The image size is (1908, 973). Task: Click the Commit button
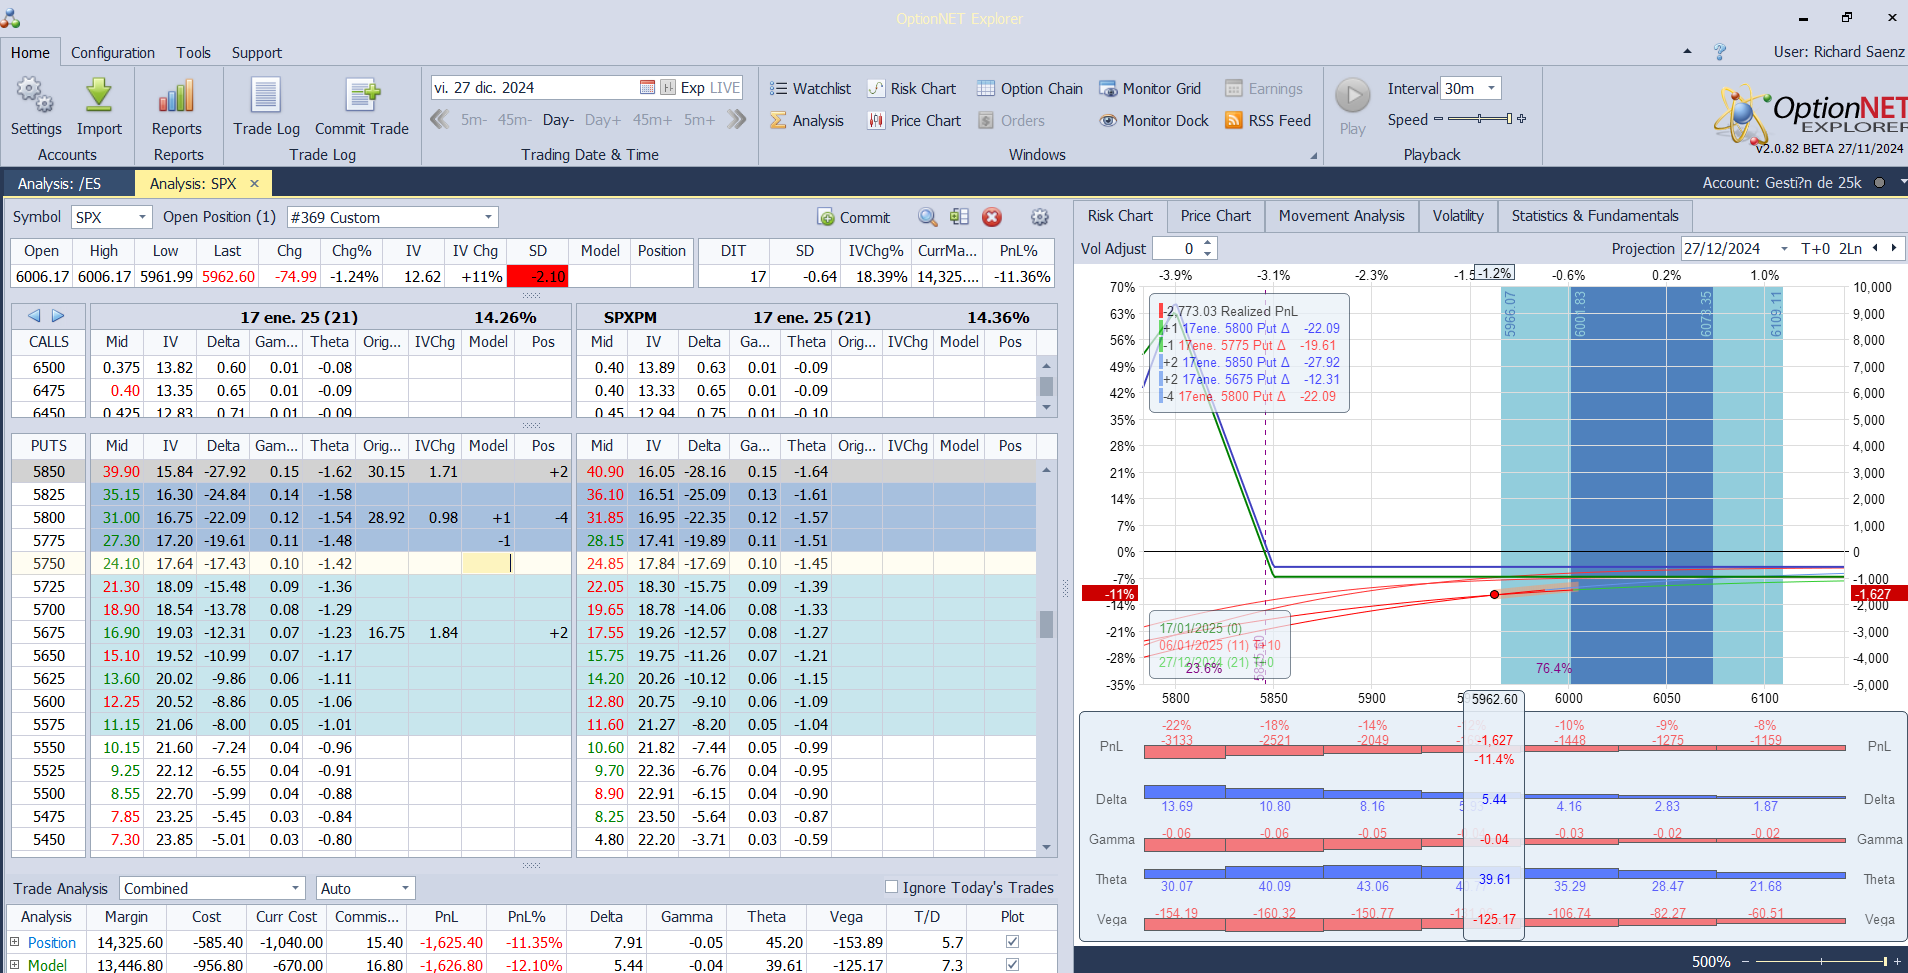pyautogui.click(x=853, y=217)
